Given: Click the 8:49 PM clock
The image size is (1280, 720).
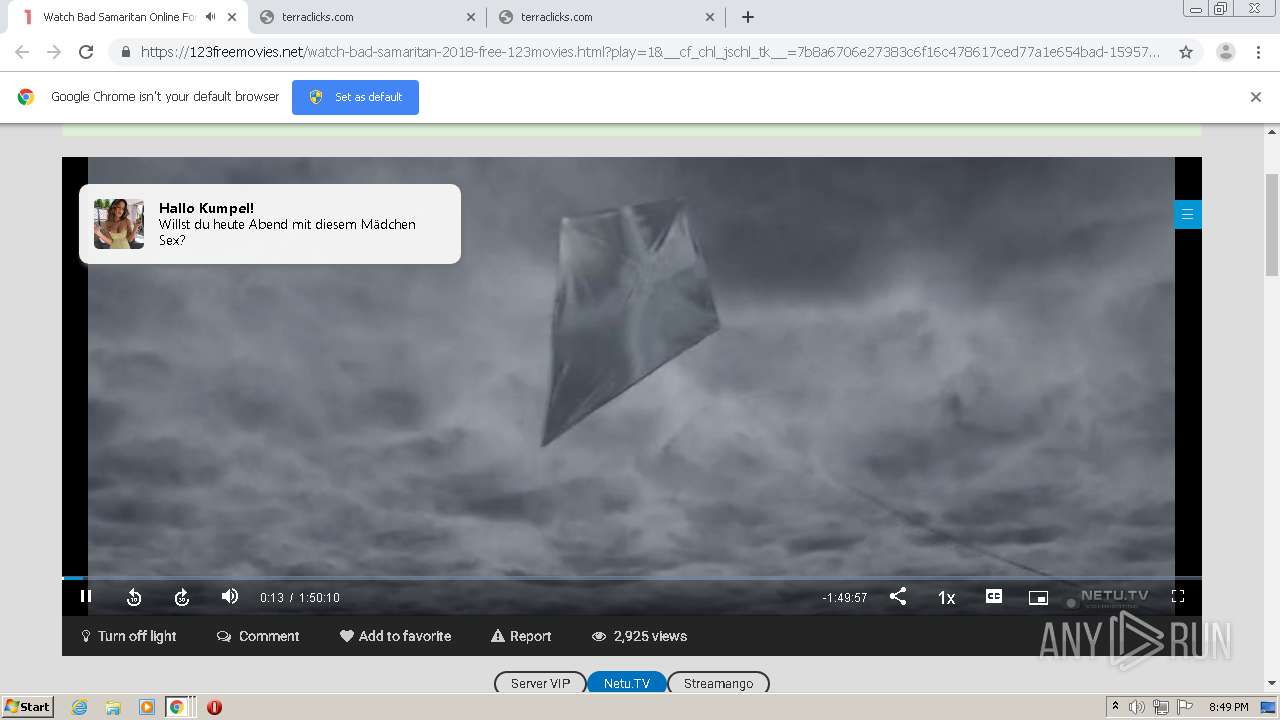Looking at the screenshot, I should tap(1228, 707).
